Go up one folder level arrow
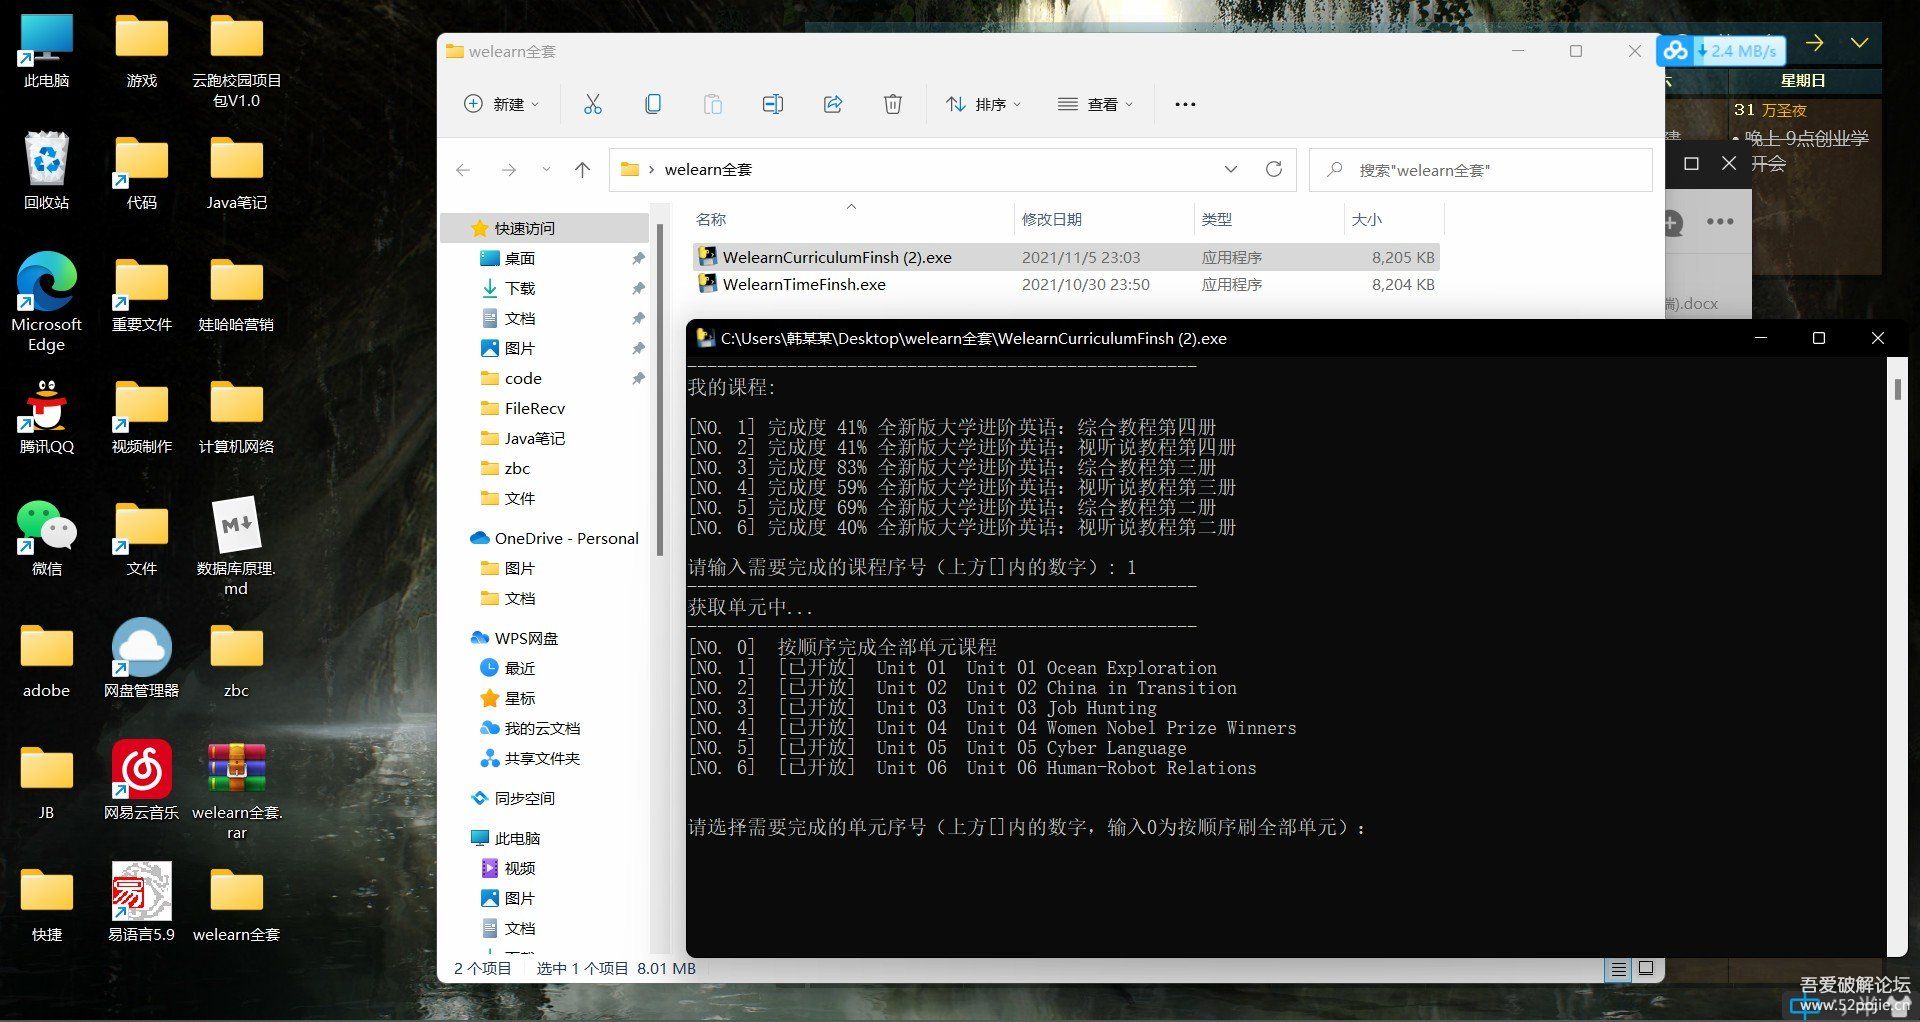 tap(582, 170)
